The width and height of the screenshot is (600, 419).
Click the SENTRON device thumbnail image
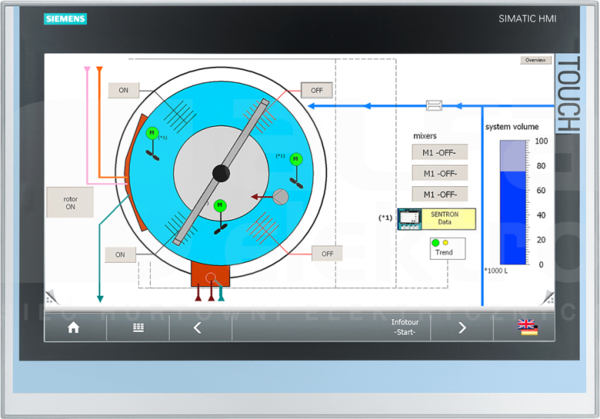tap(409, 219)
